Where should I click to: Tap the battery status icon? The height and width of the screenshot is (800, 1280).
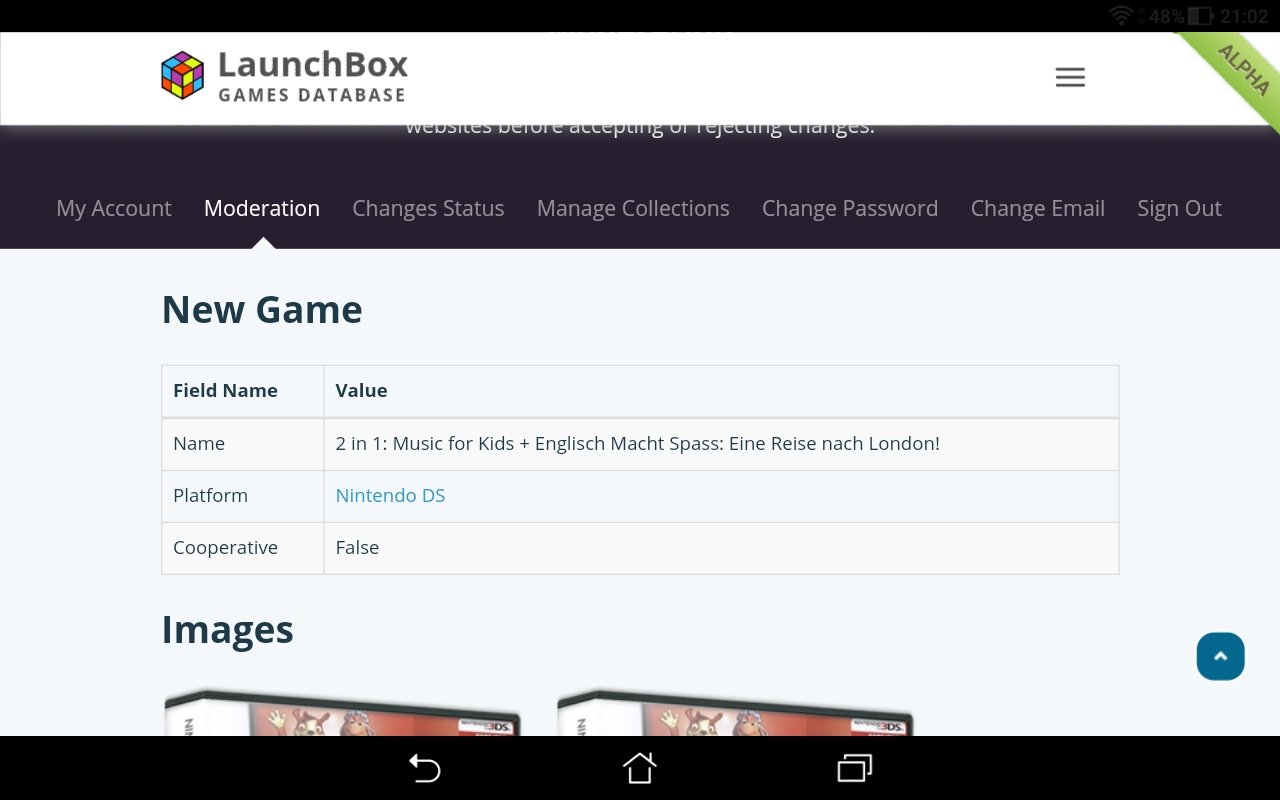1200,16
